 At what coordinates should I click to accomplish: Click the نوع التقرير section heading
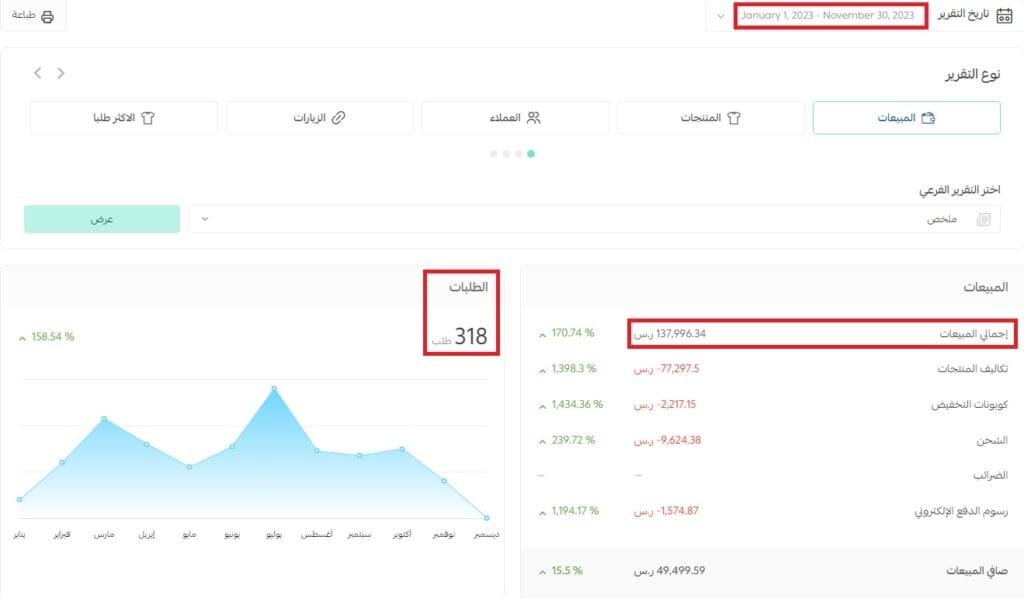972,74
